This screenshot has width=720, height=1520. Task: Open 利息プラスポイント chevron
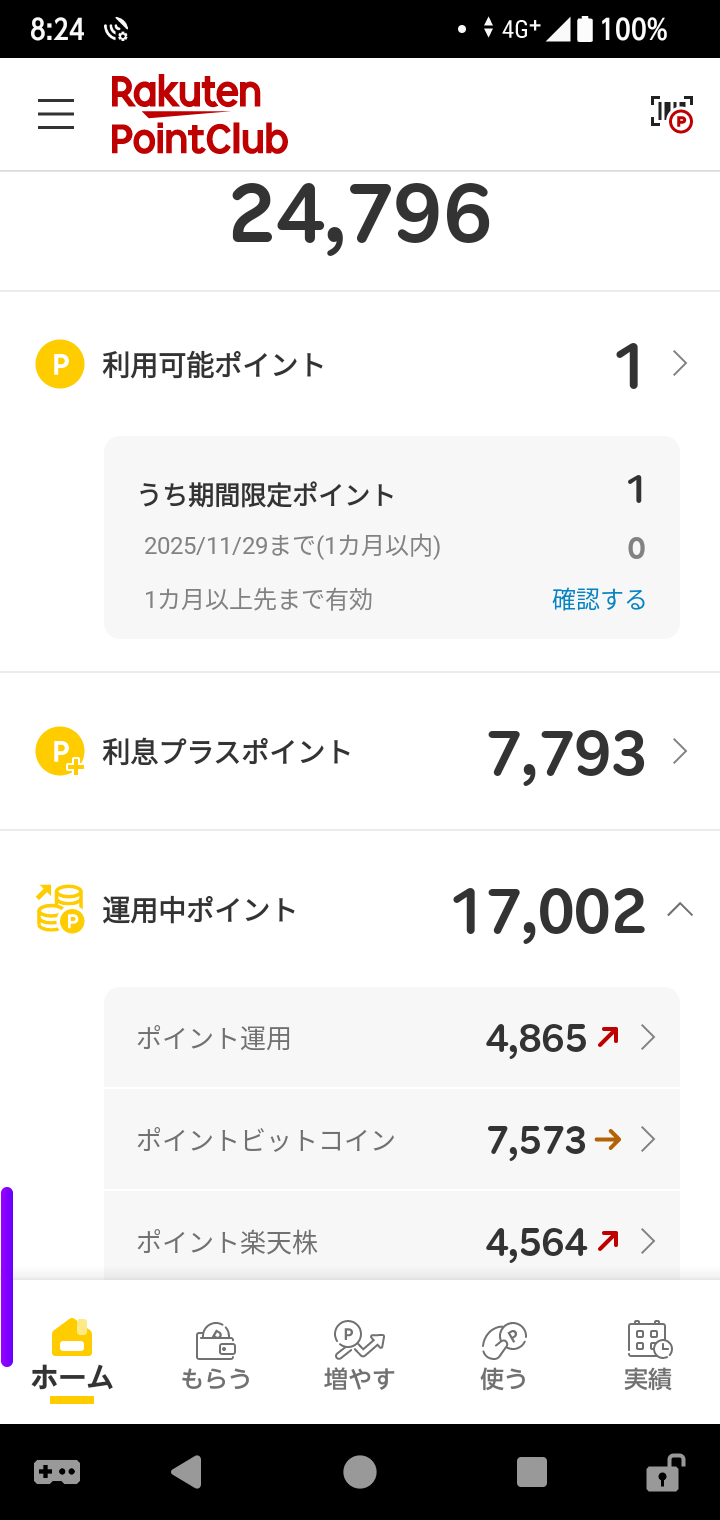680,752
